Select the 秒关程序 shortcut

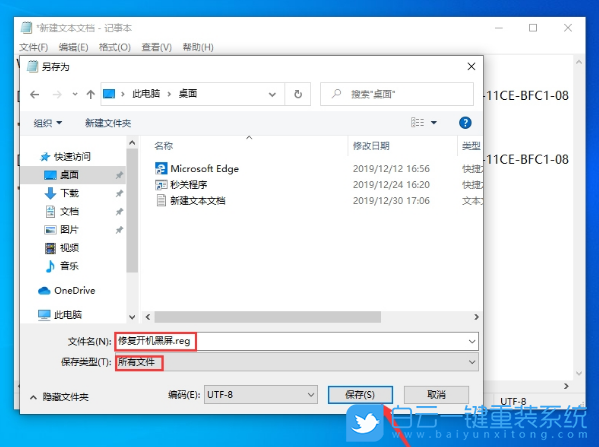tap(189, 185)
